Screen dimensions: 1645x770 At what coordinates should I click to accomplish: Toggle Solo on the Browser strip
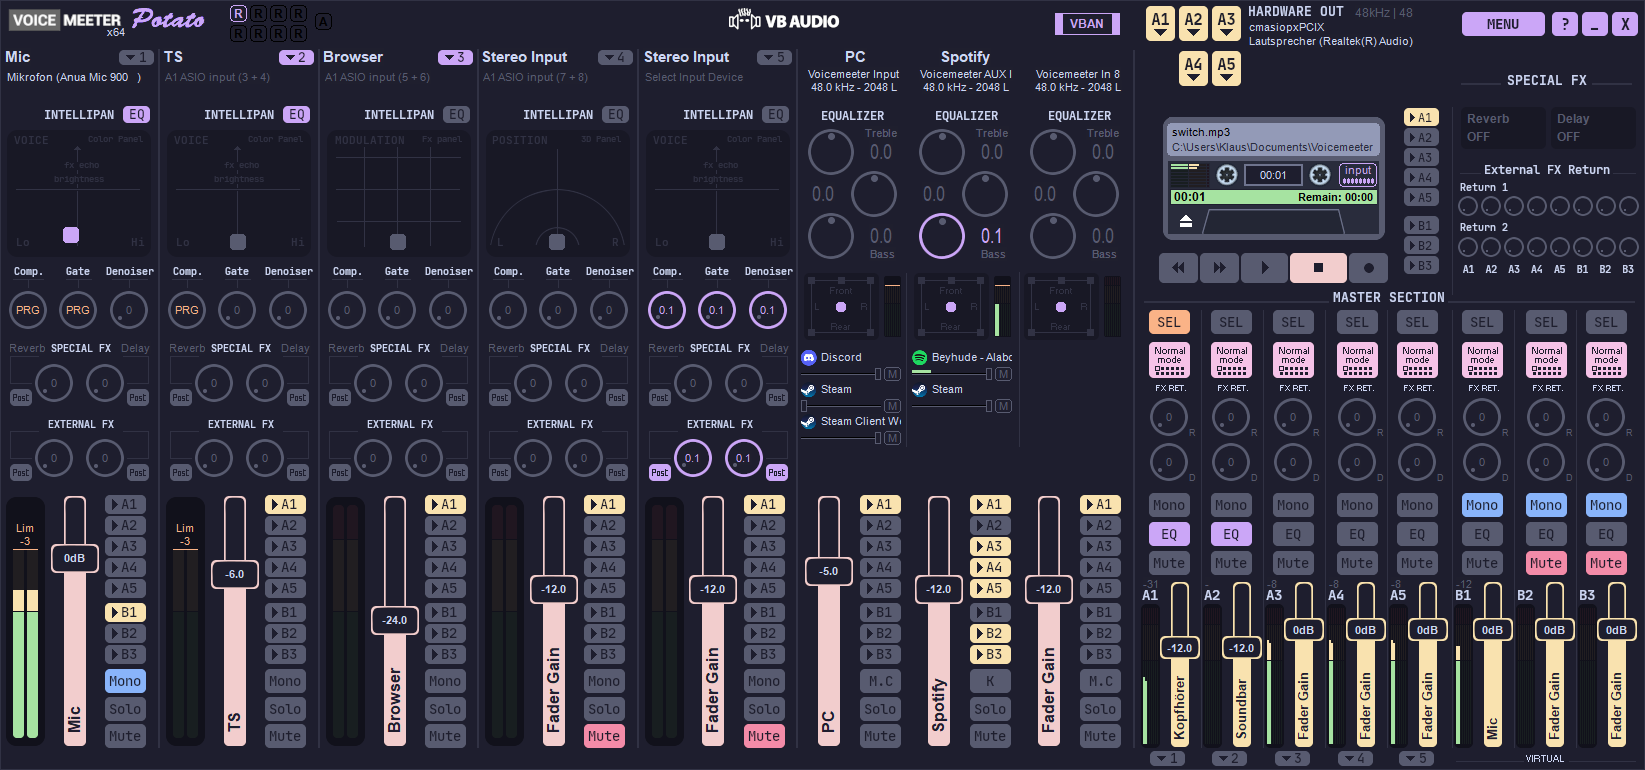[445, 709]
